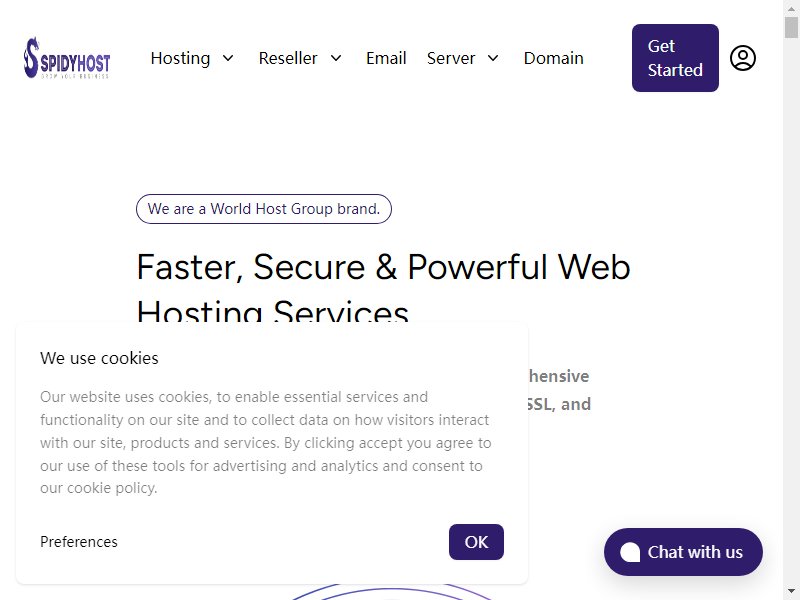Open the Domain menu item
Image resolution: width=800 pixels, height=600 pixels.
(x=554, y=58)
